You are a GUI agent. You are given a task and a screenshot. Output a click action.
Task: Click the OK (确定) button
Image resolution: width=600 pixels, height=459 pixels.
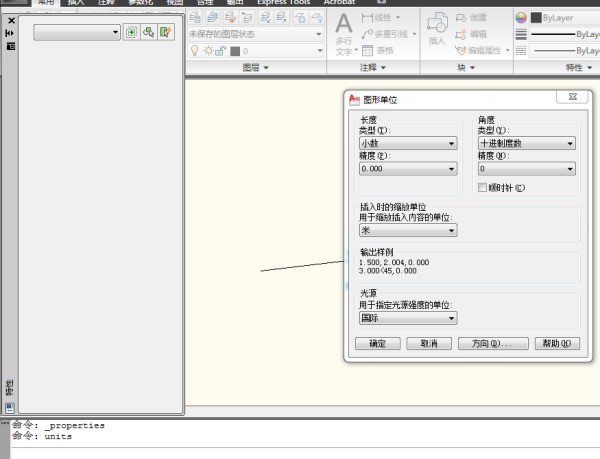coord(377,343)
